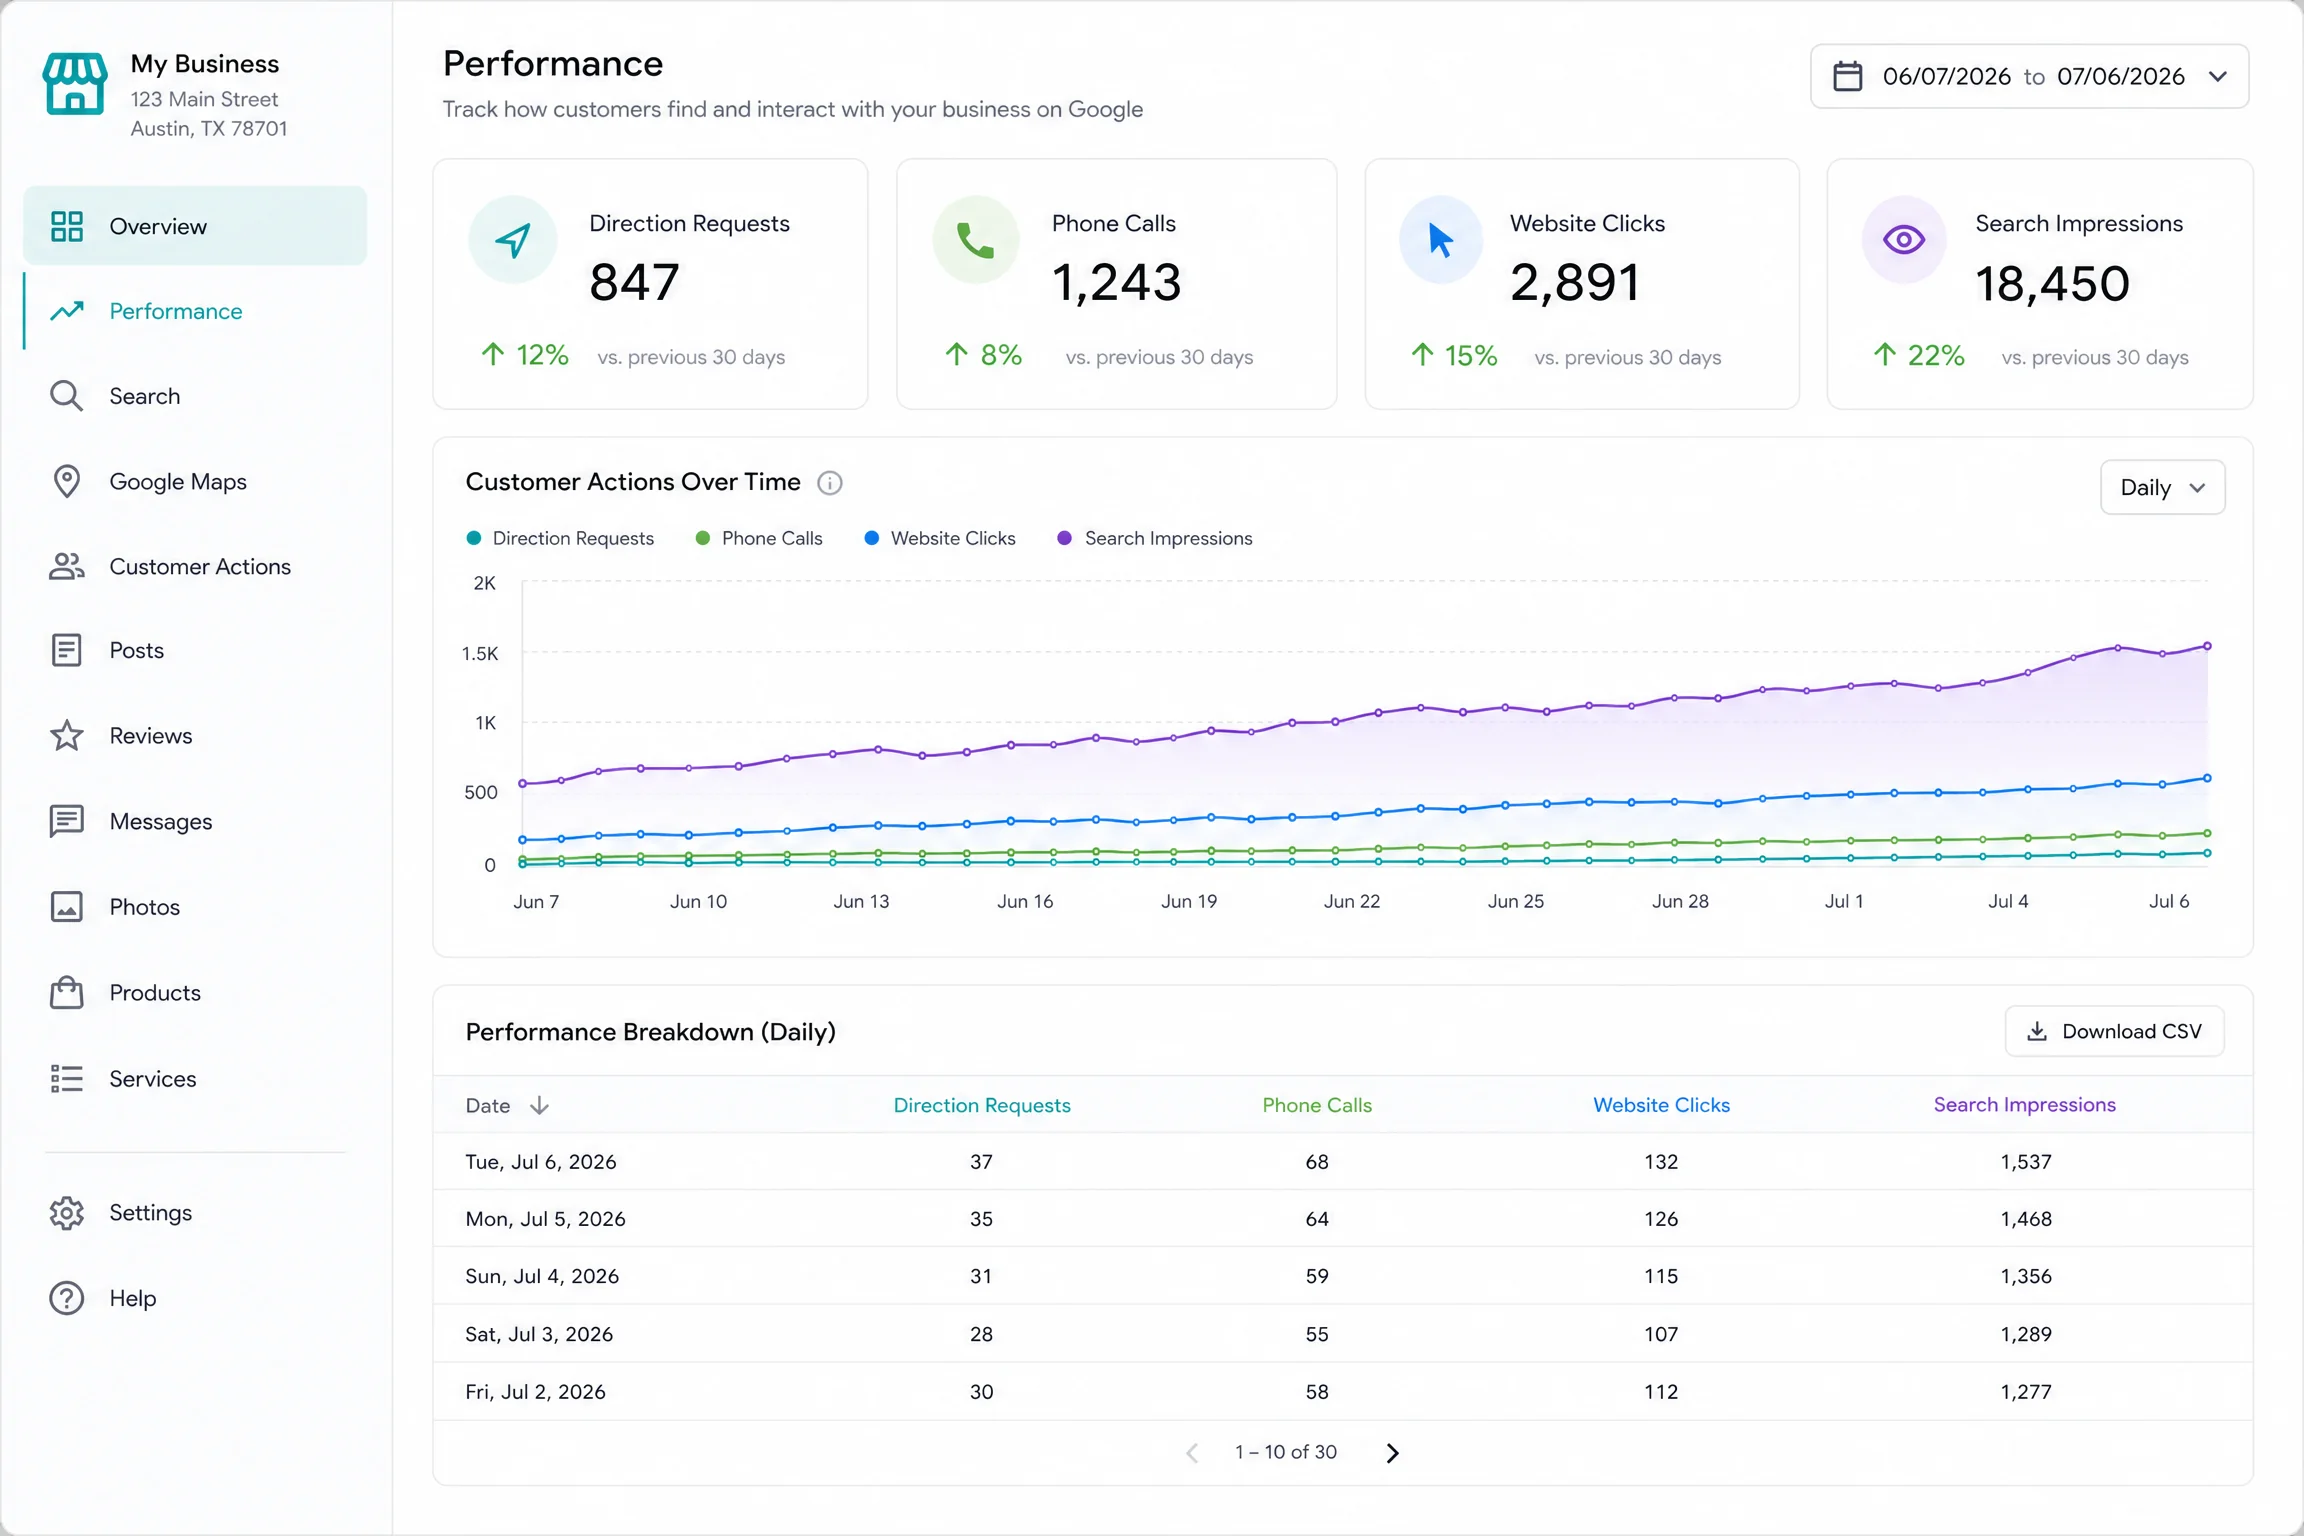
Task: Click the 1,243 Phone Calls total
Action: coord(1116,282)
